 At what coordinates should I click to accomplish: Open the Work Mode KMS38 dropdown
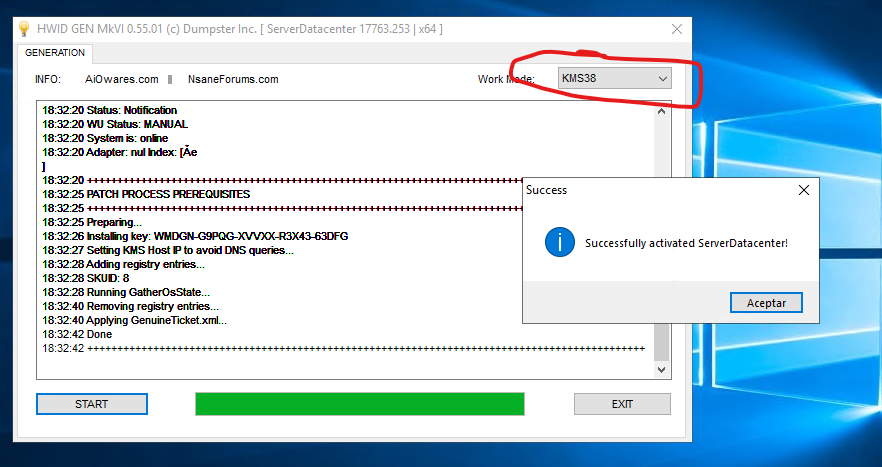(x=613, y=78)
